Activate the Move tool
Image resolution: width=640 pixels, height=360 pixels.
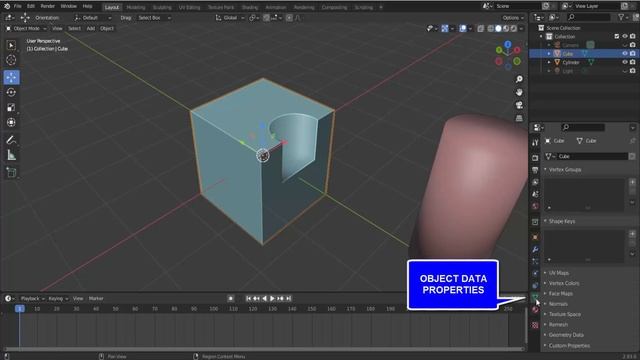point(11,77)
